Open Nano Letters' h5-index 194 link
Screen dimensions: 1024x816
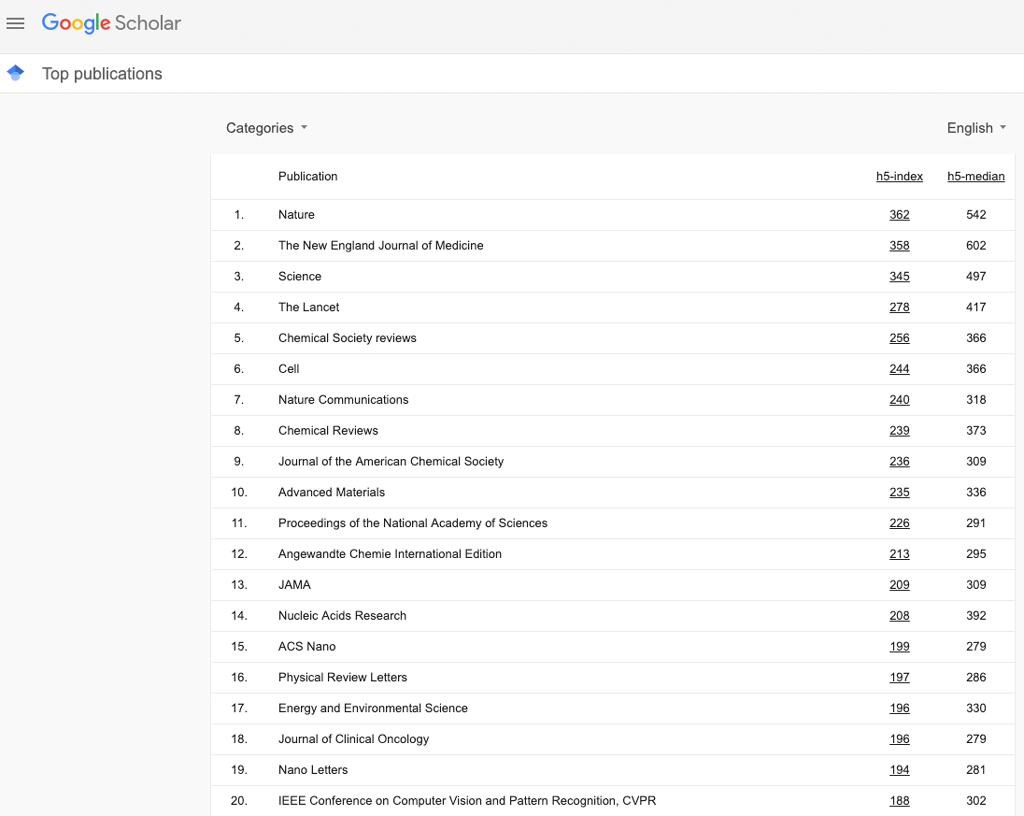(x=899, y=770)
